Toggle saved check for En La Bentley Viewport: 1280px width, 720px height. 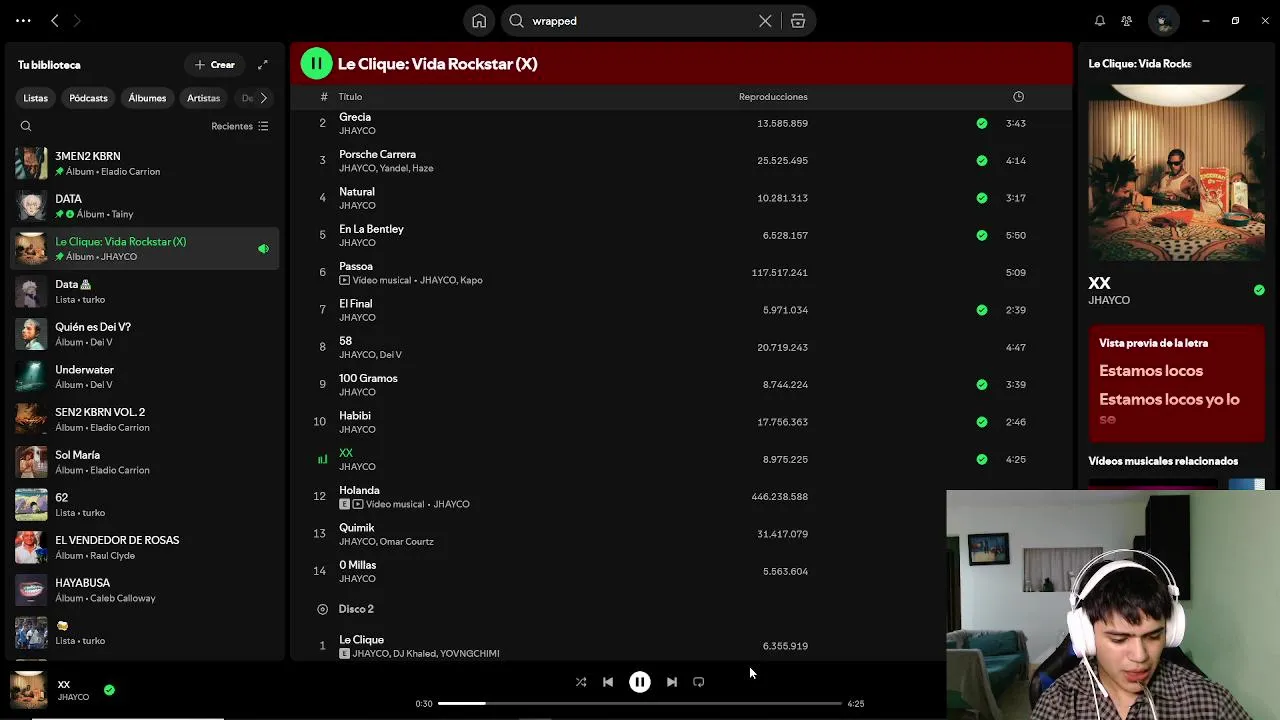tap(982, 235)
